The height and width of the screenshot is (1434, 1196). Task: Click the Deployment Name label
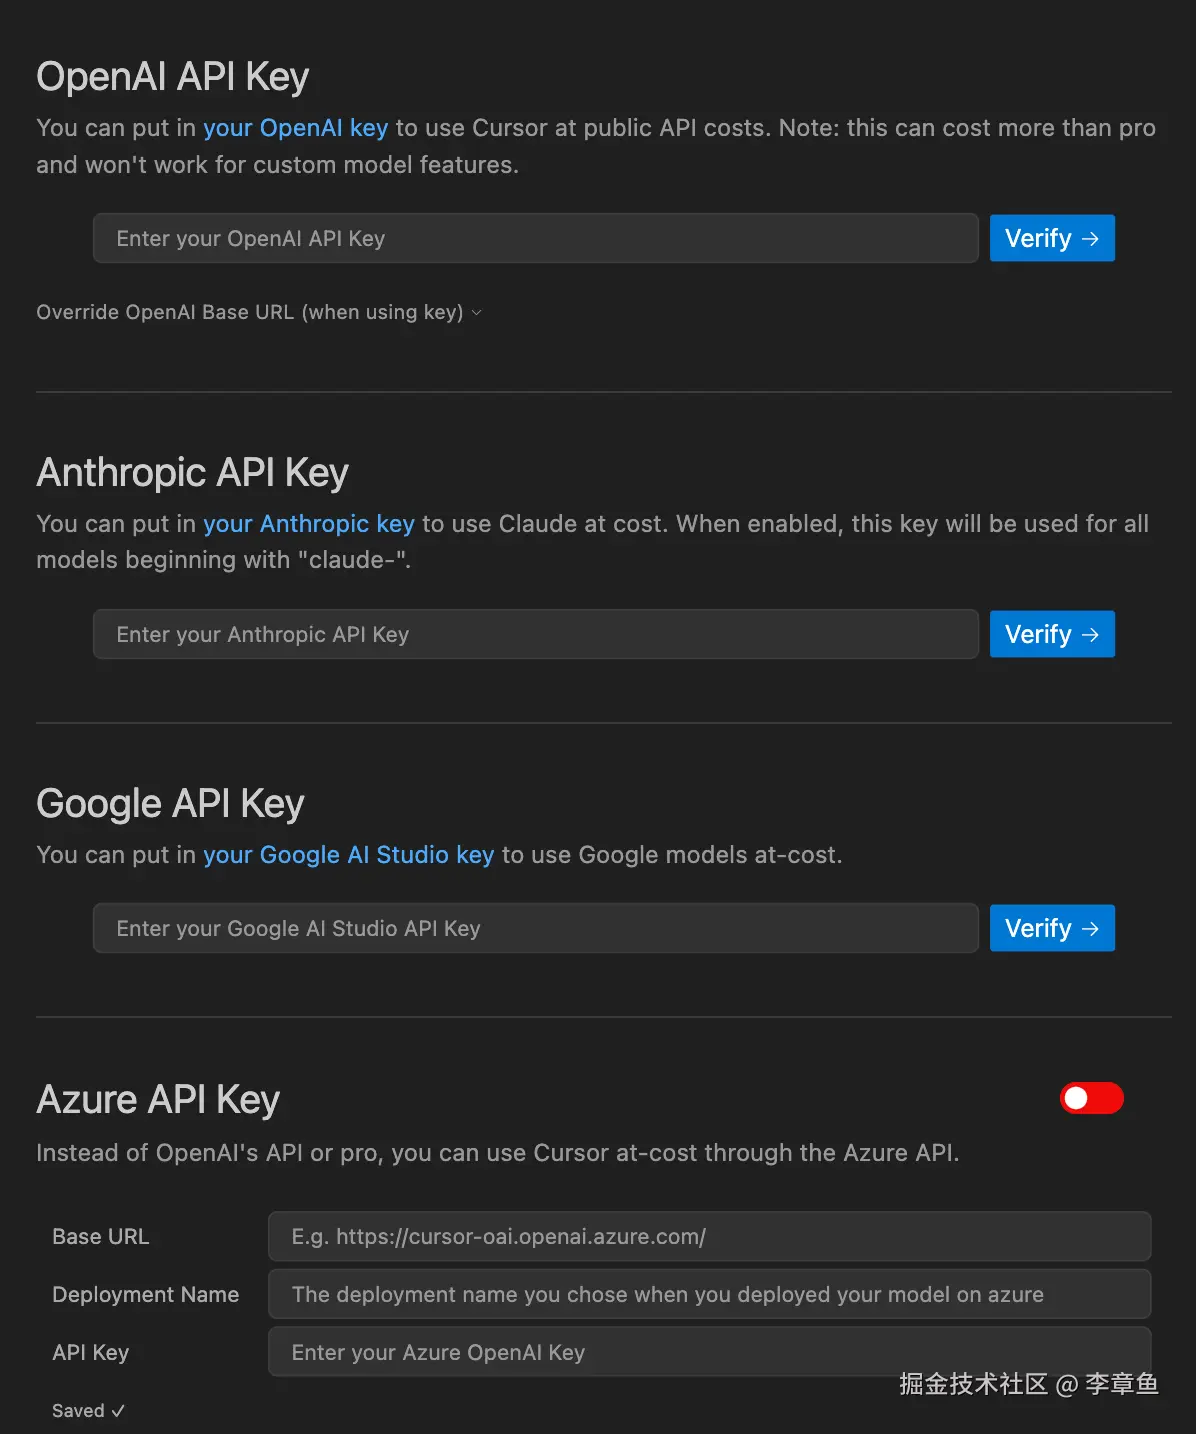145,1294
